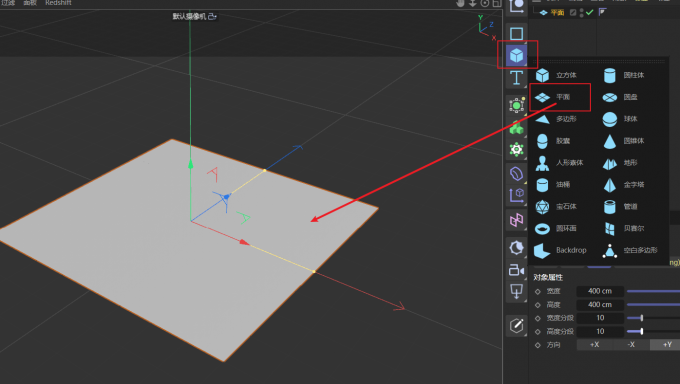Add a 管道 (Tube) primitive

coord(620,207)
